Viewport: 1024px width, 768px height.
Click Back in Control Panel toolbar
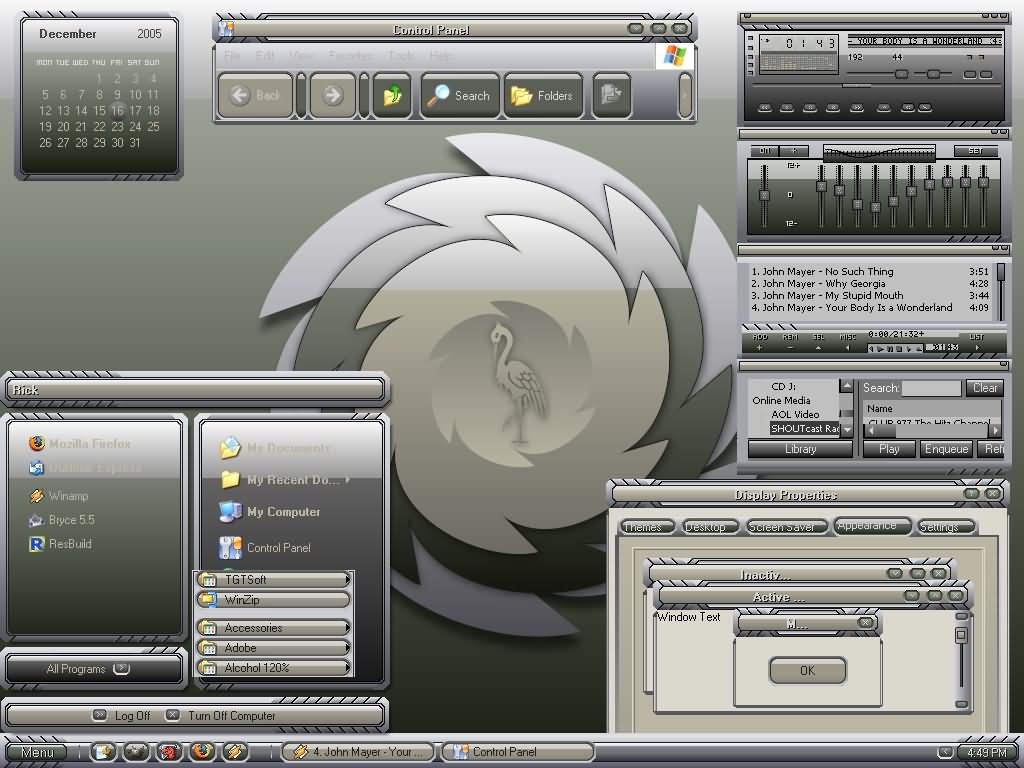point(255,95)
